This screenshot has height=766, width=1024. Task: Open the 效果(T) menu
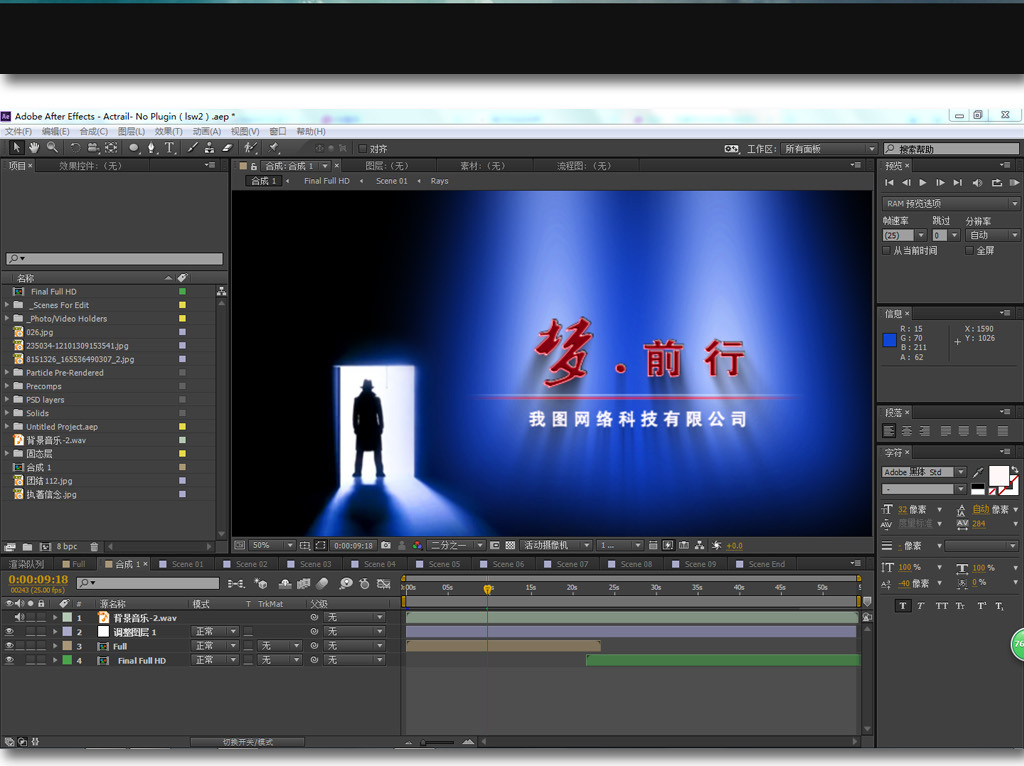168,131
